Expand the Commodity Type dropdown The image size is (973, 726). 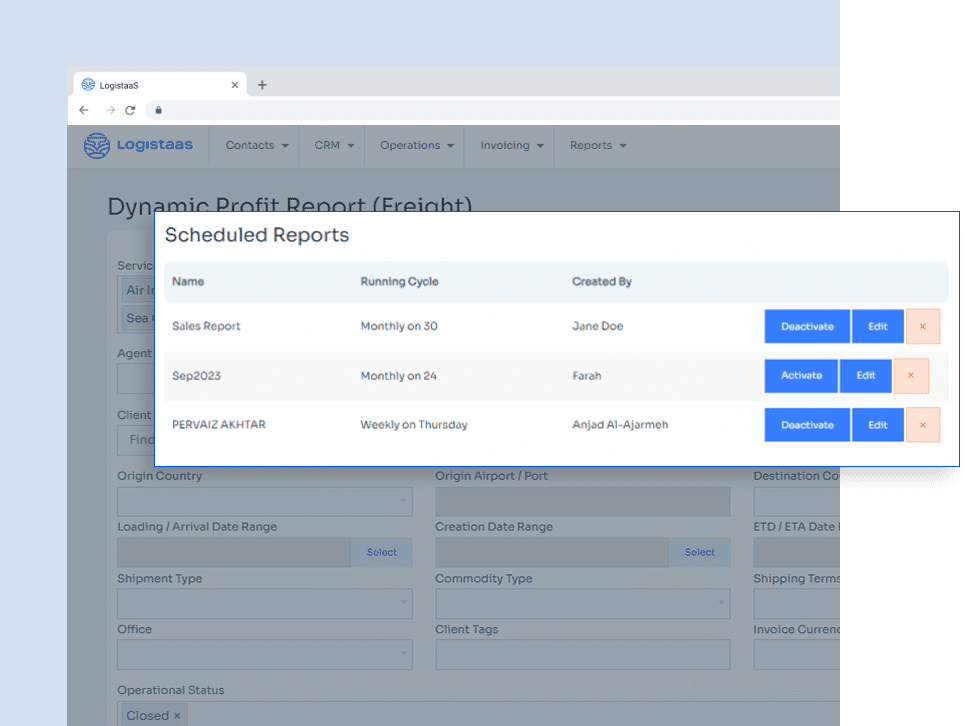pyautogui.click(x=583, y=604)
